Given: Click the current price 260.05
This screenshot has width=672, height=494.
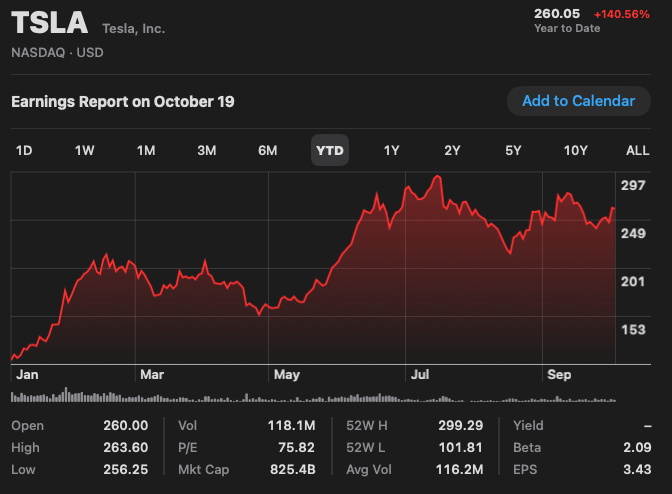Looking at the screenshot, I should click(557, 14).
